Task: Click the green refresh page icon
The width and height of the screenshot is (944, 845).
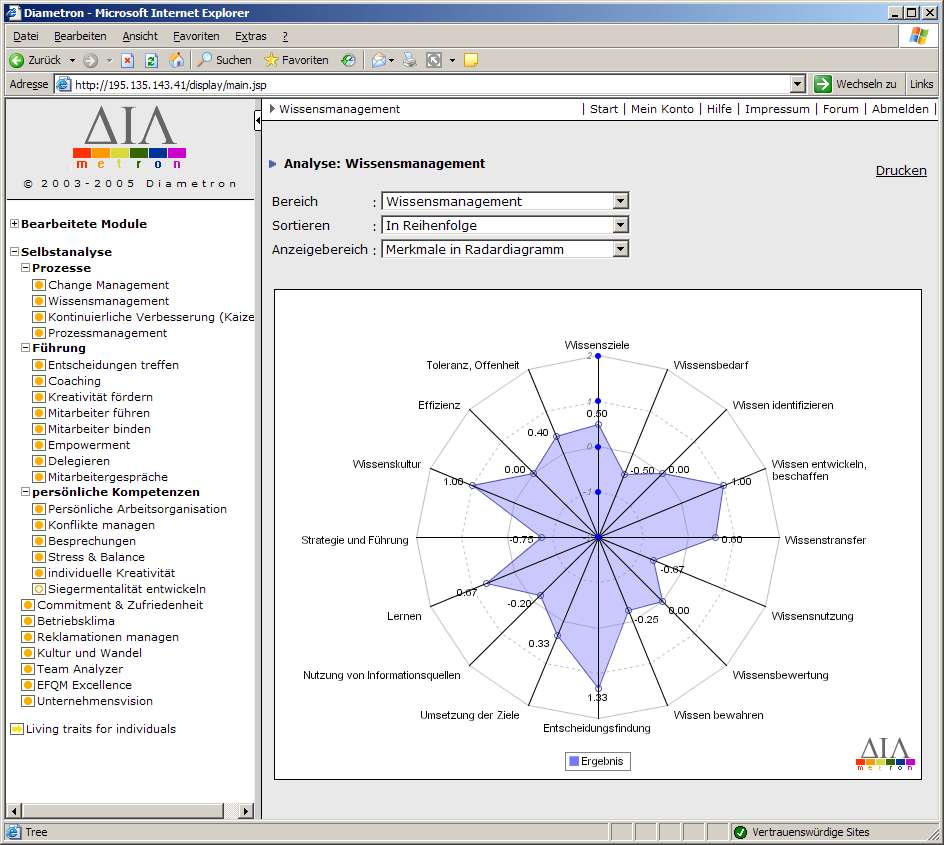Action: point(152,60)
